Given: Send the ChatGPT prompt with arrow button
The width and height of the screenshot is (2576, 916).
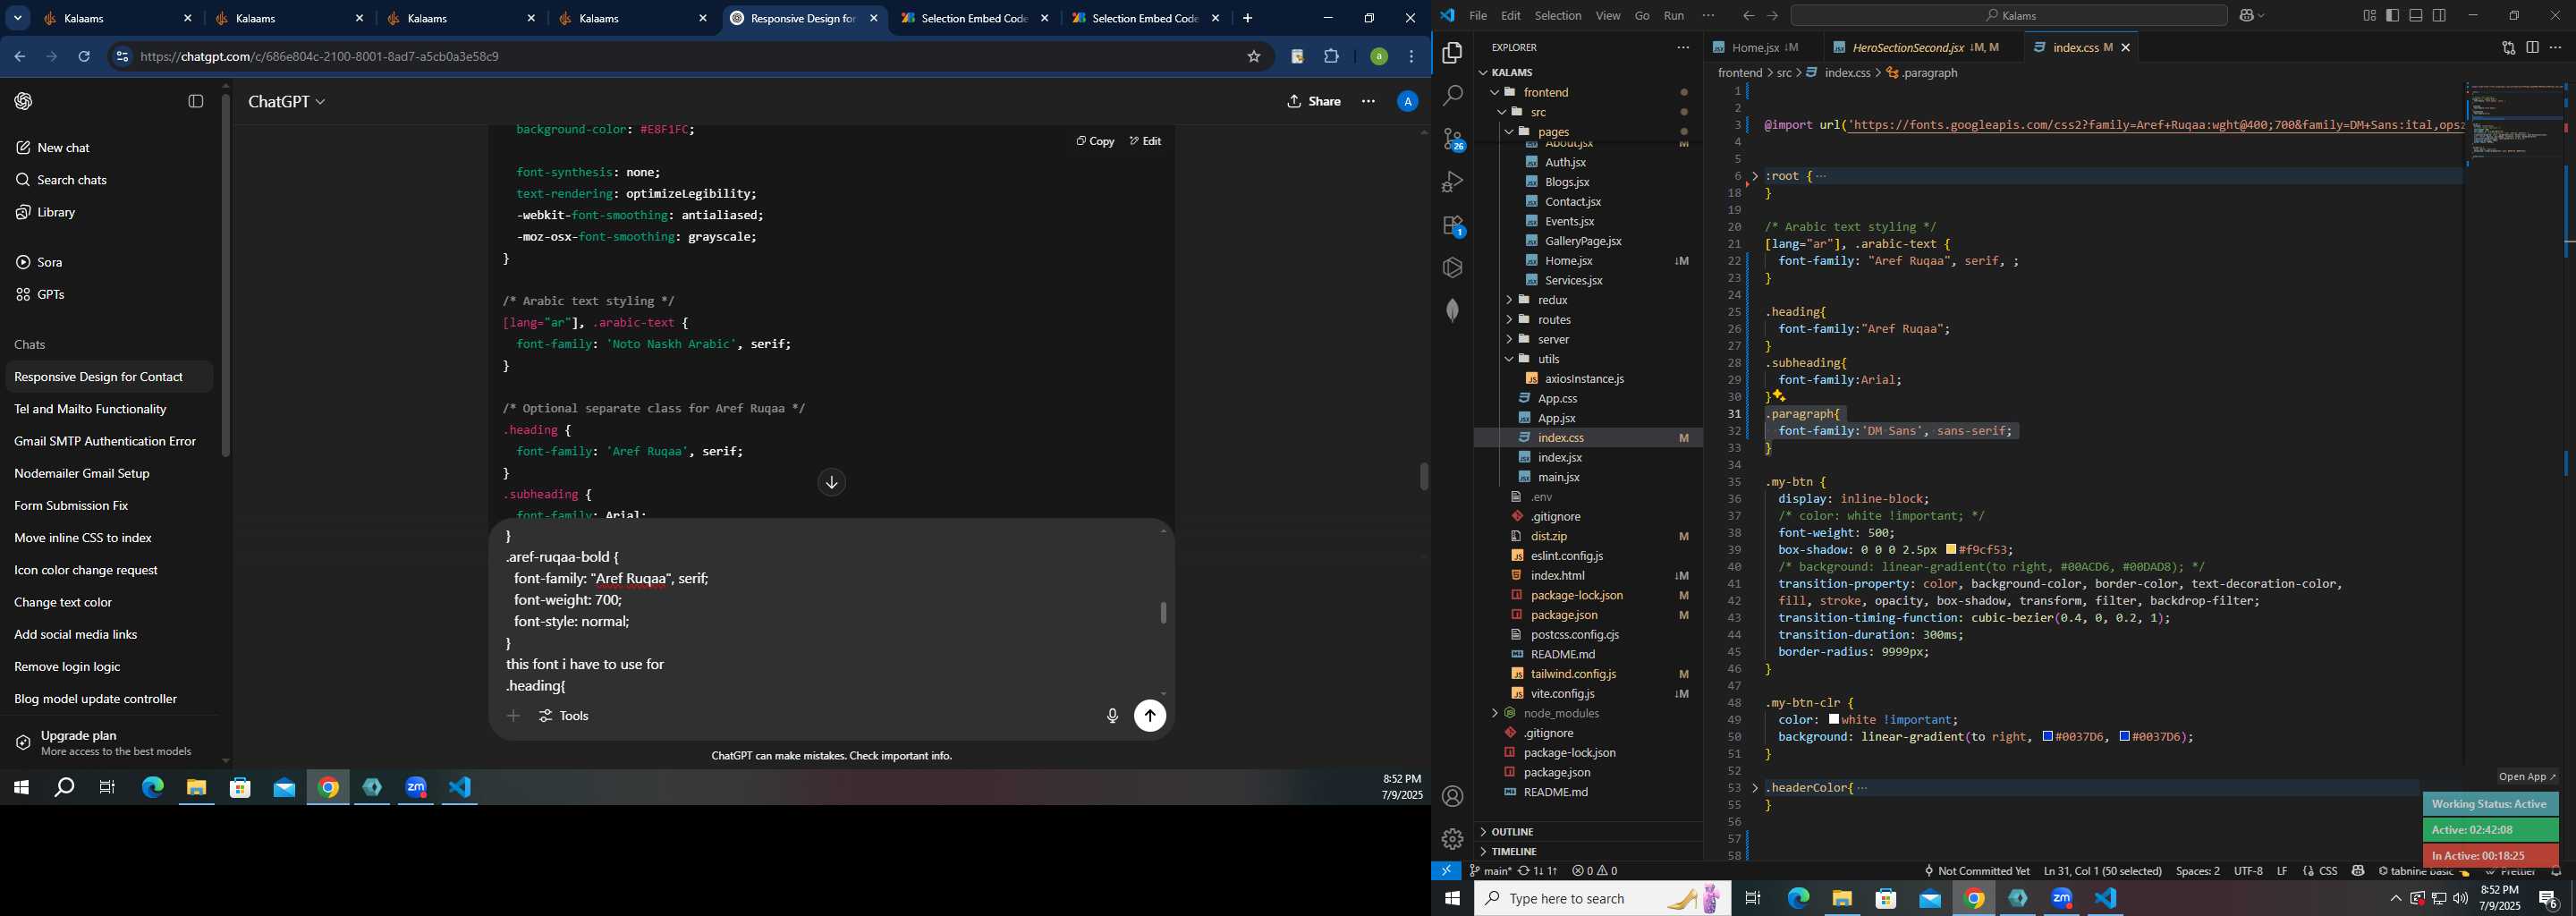Looking at the screenshot, I should click(x=1150, y=716).
